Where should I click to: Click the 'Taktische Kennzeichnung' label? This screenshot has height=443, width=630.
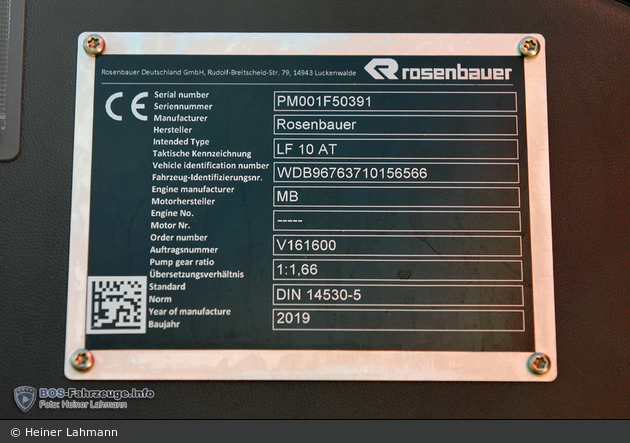[202, 153]
